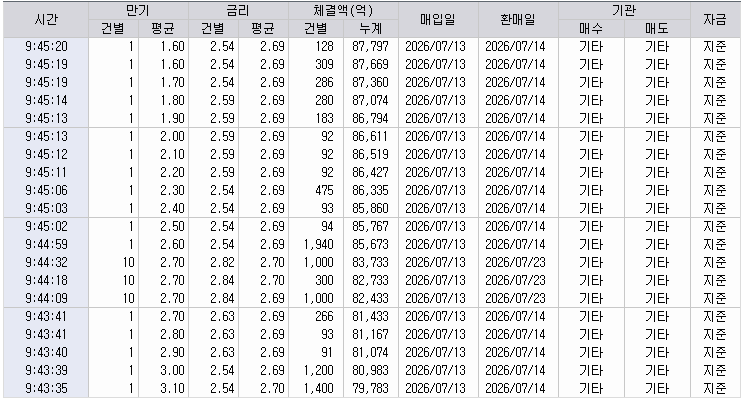Click the 시간 column header
Viewport: 741px width, 401px height.
tap(46, 20)
